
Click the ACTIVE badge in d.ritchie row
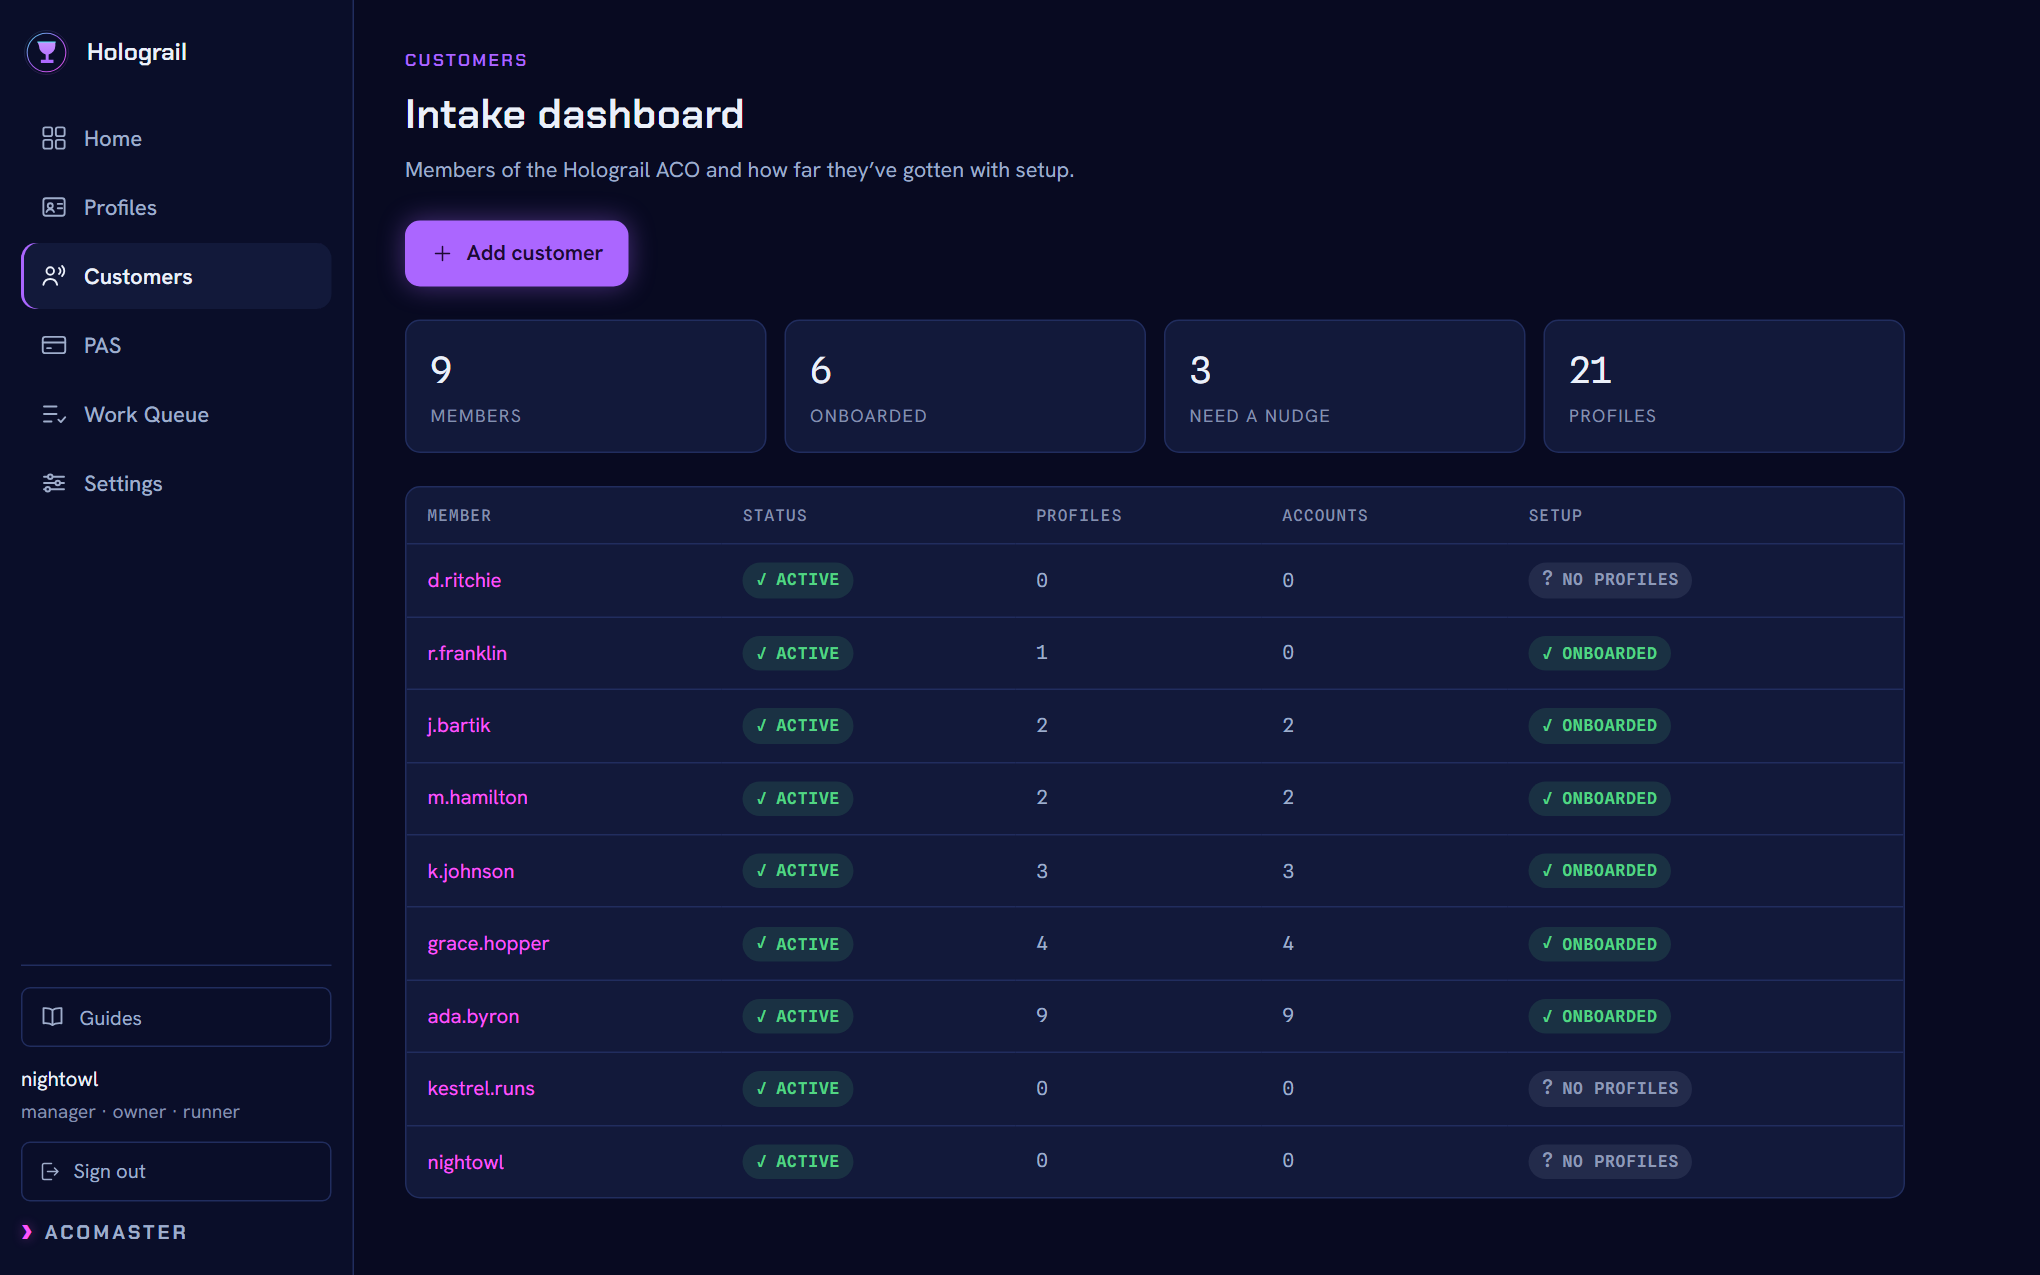(797, 580)
